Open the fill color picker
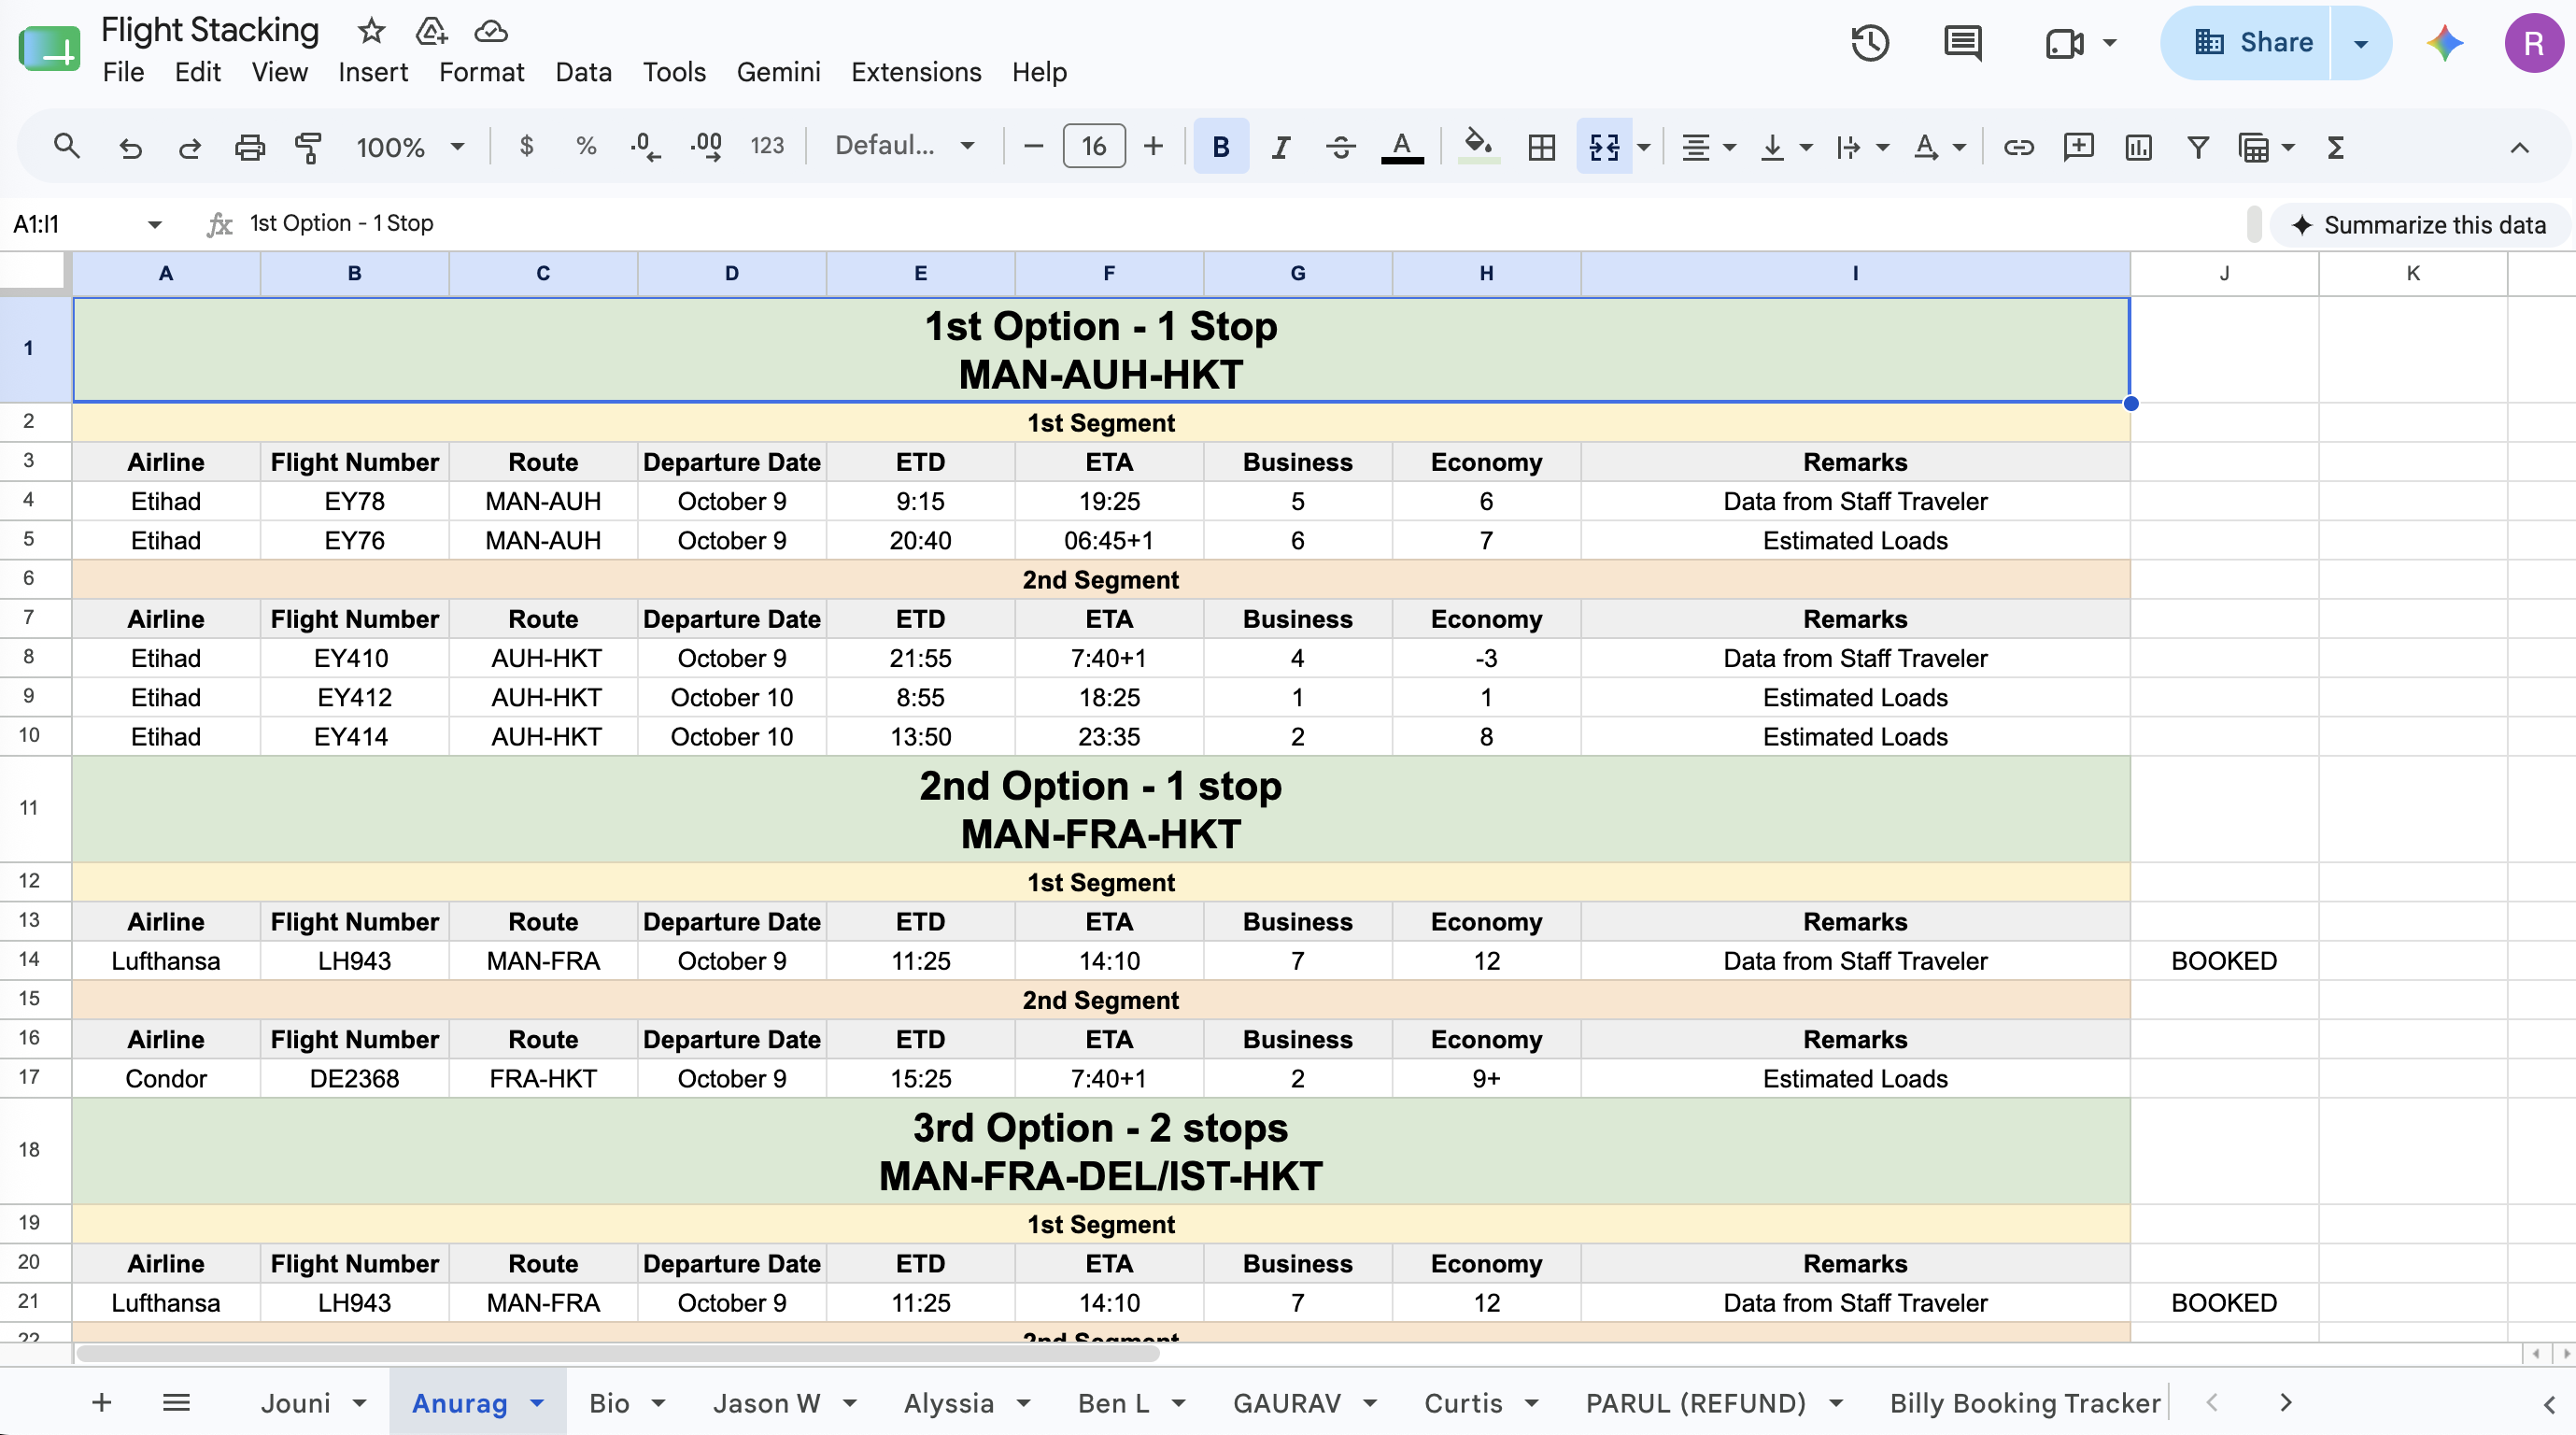Viewport: 2576px width, 1435px height. coord(1478,147)
